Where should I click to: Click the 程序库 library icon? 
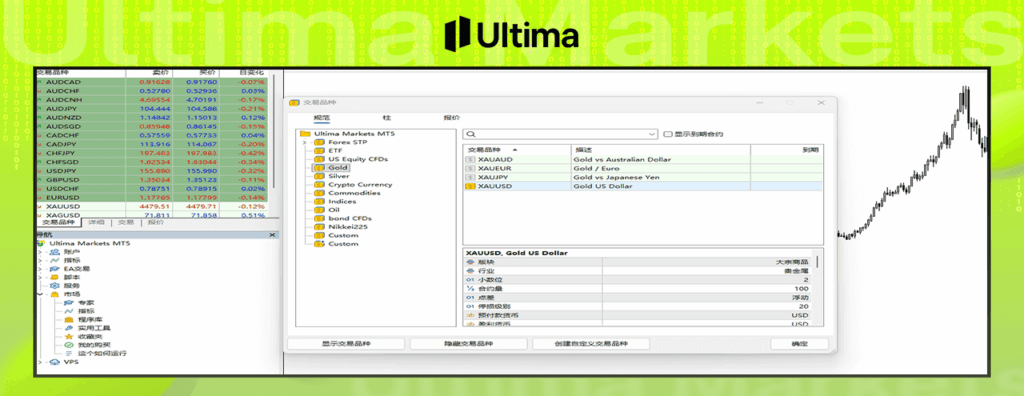69,320
